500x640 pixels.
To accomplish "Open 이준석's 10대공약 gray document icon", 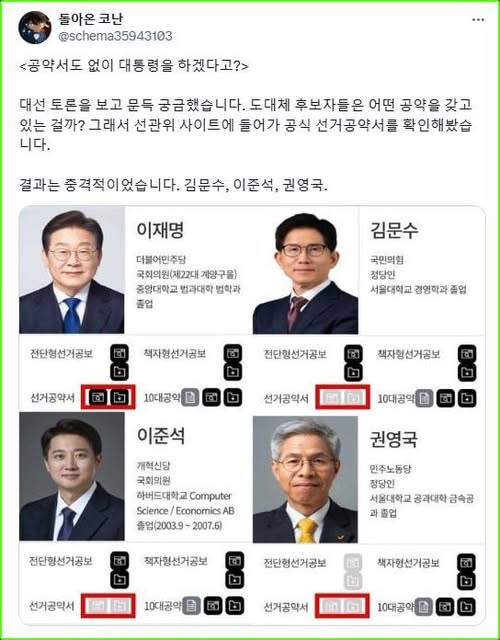I will [x=191, y=606].
